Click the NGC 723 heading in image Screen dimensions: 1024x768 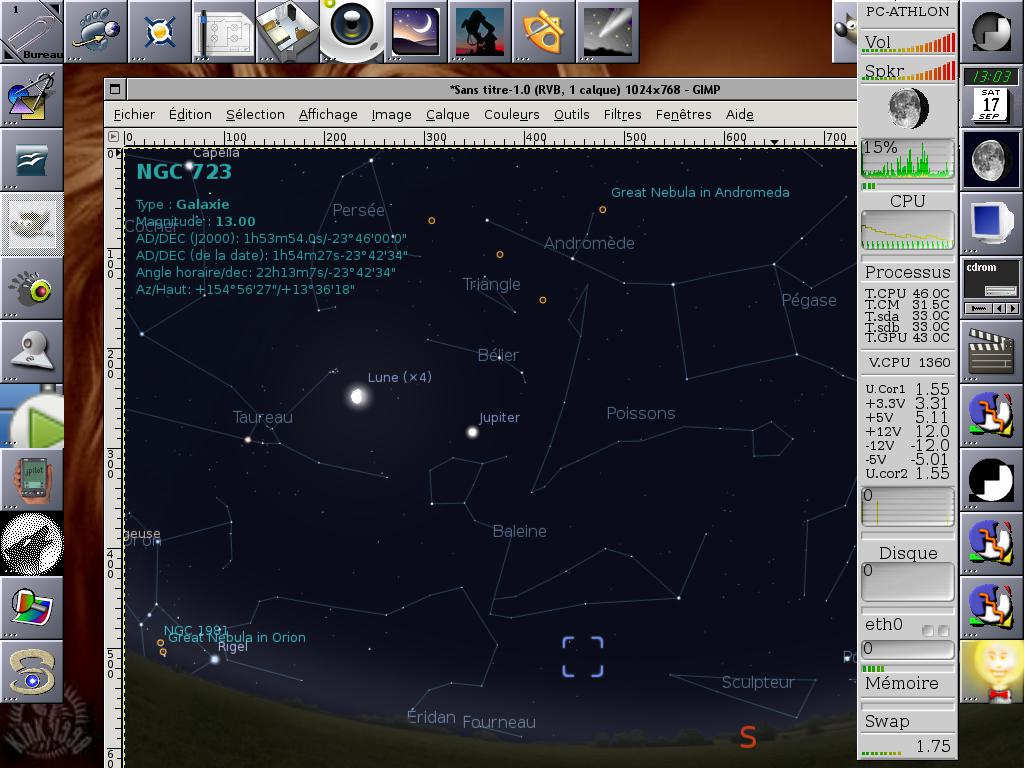[x=184, y=172]
